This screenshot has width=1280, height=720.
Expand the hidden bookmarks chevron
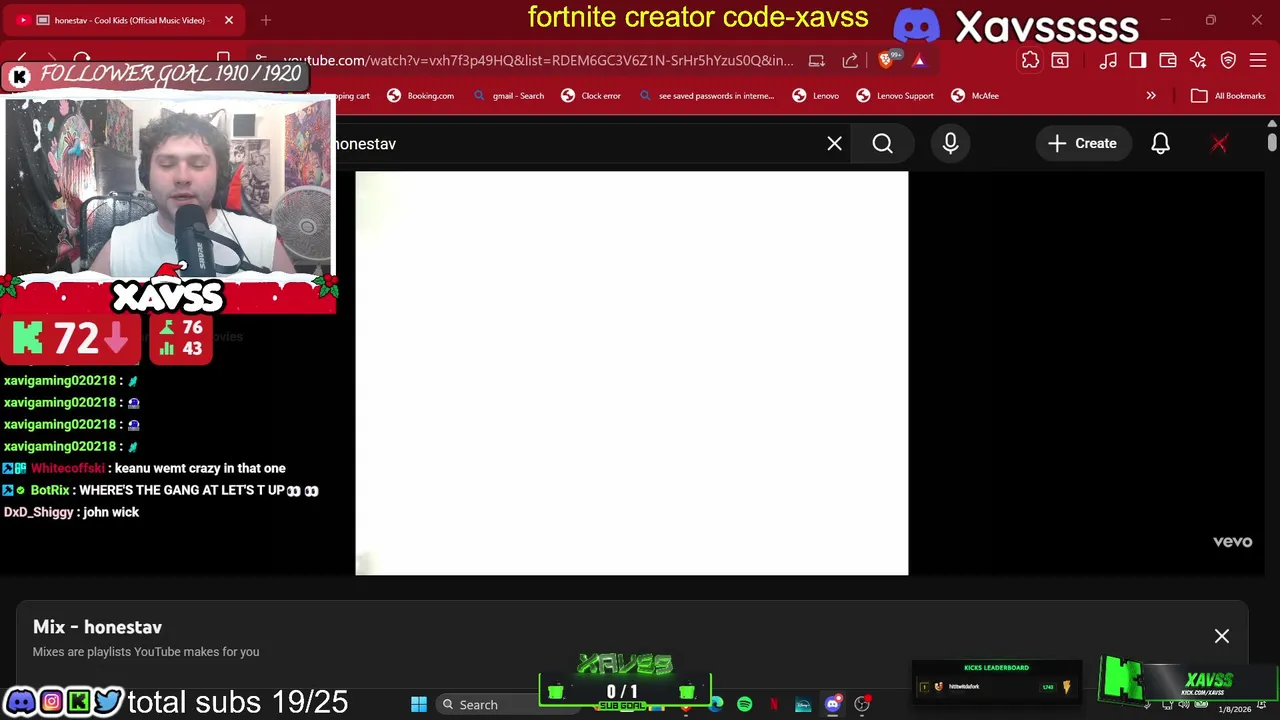(1151, 96)
